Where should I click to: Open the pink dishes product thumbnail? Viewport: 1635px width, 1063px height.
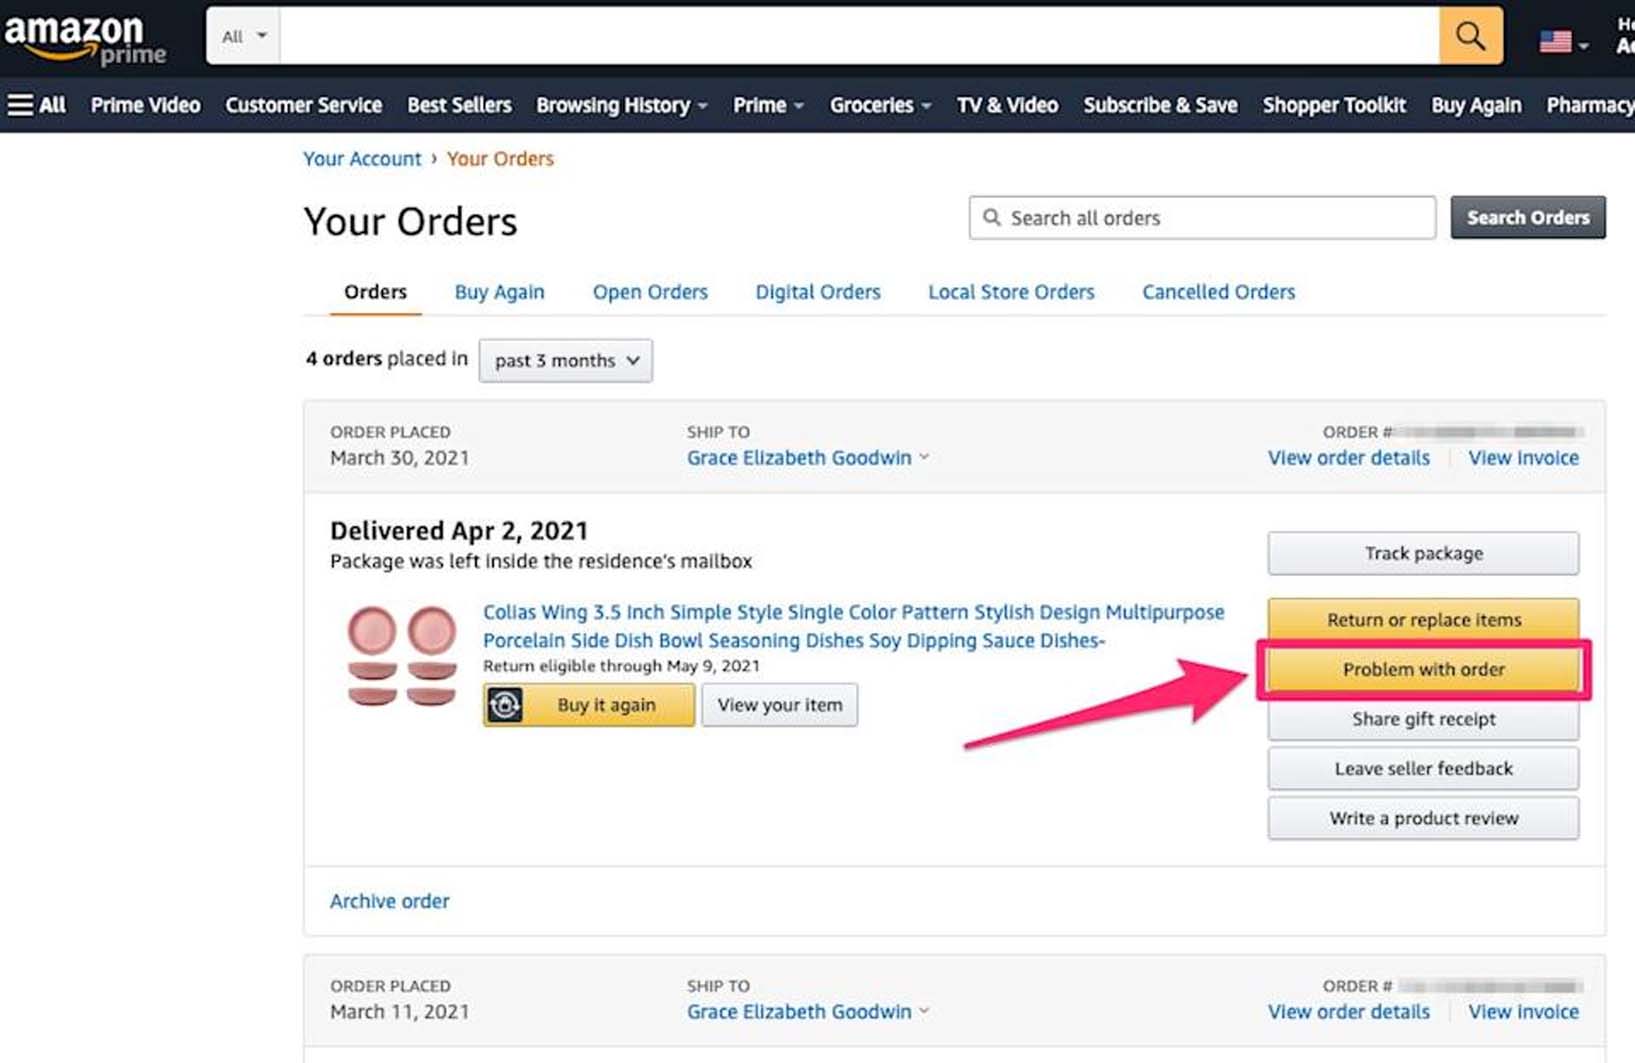pos(402,655)
